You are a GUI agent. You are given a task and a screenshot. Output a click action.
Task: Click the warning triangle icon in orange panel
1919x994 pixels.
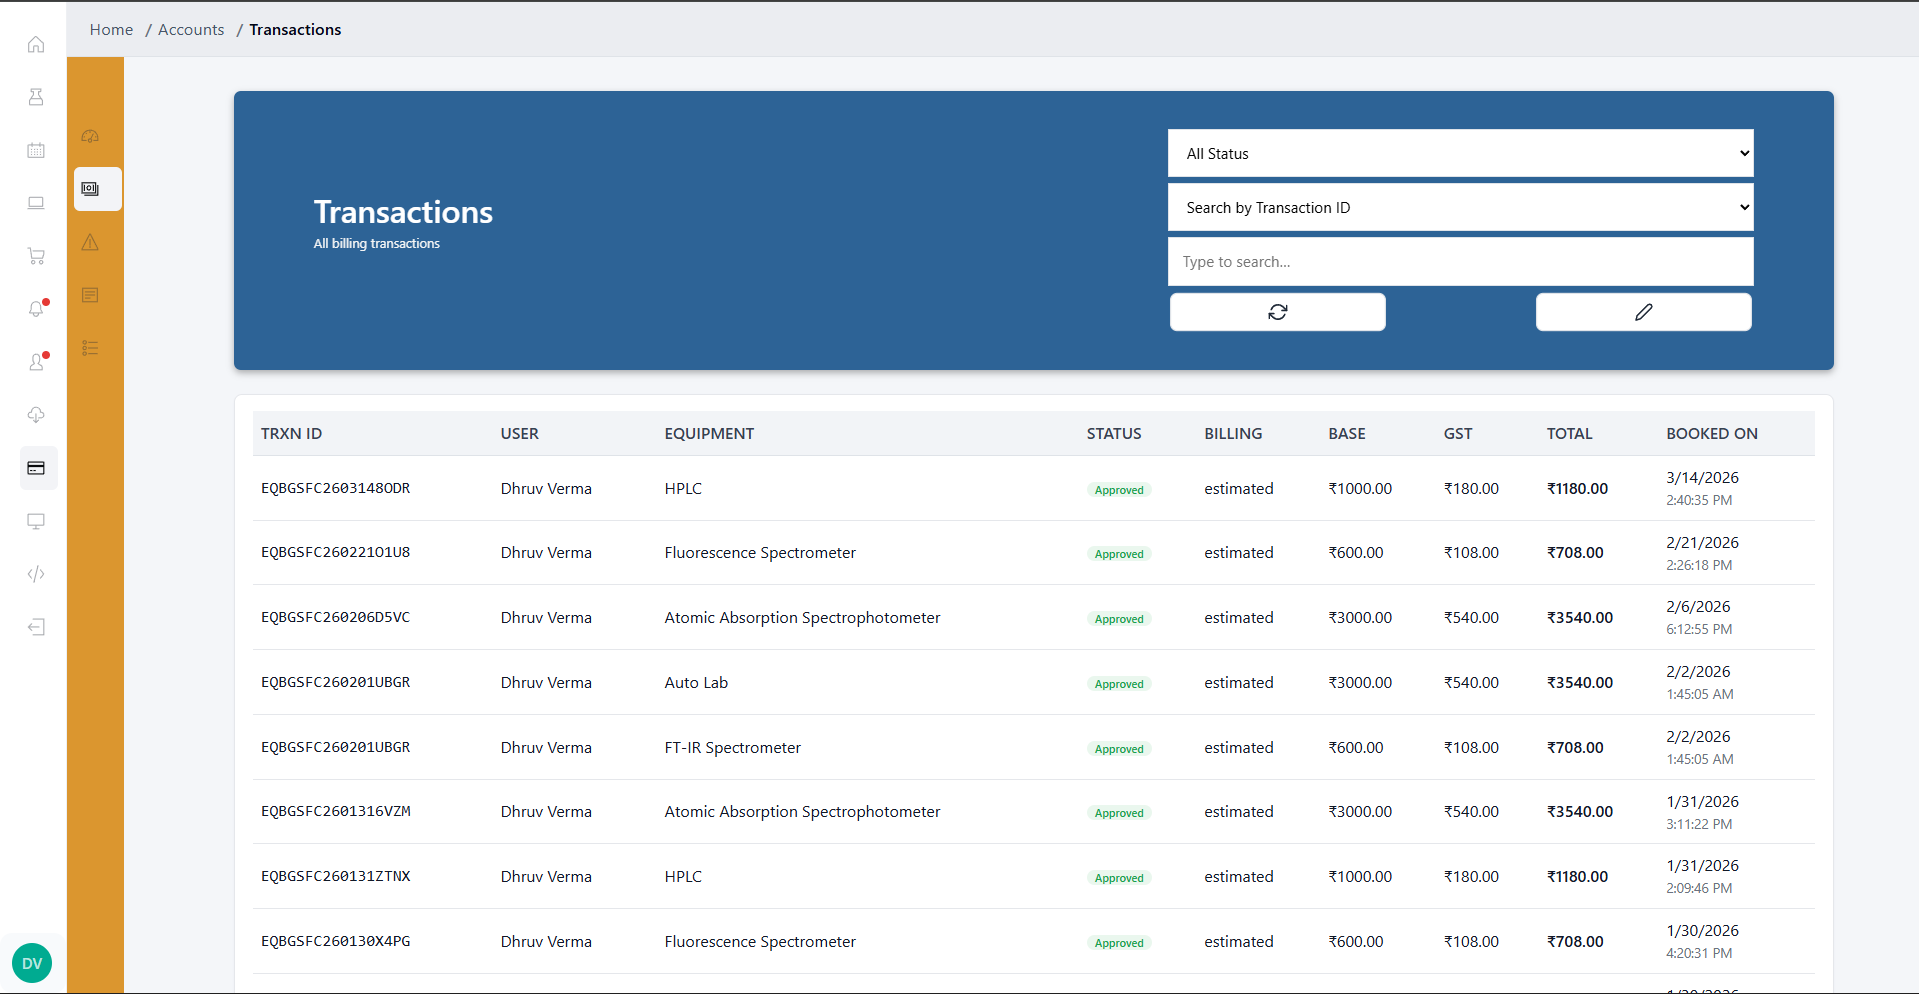(x=90, y=242)
